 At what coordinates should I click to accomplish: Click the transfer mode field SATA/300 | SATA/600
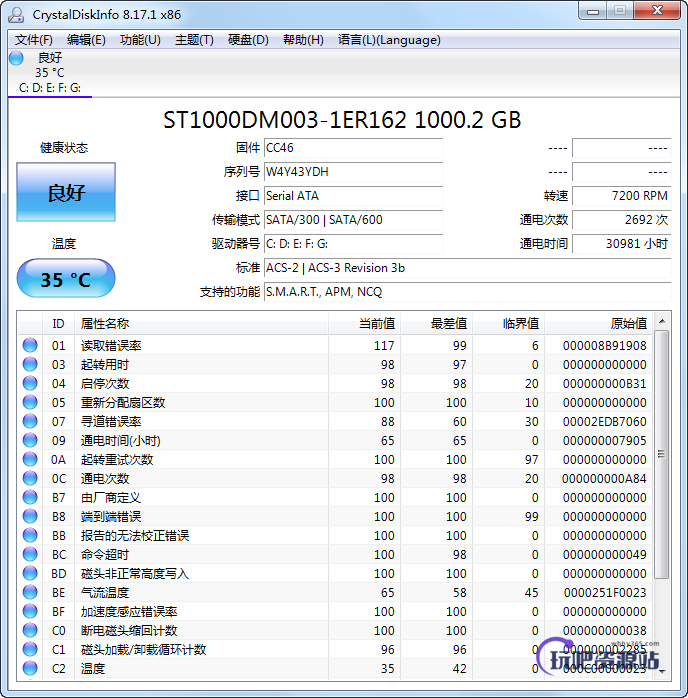point(353,220)
